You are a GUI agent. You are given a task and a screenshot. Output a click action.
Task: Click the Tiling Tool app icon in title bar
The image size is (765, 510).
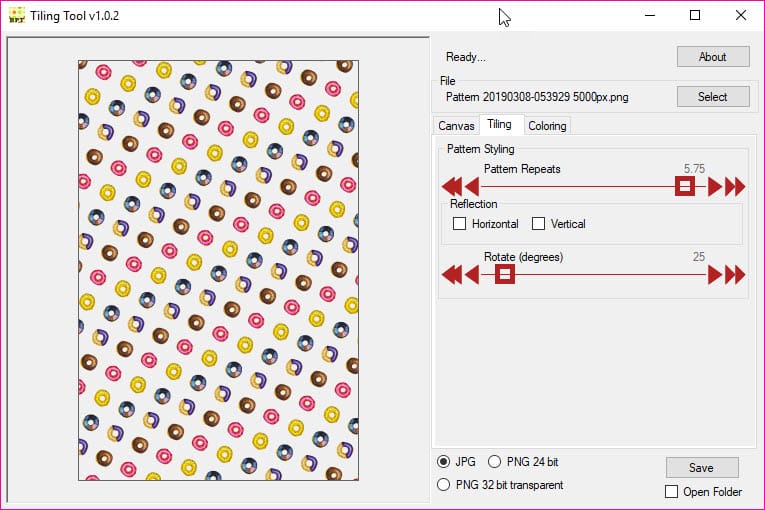(17, 15)
